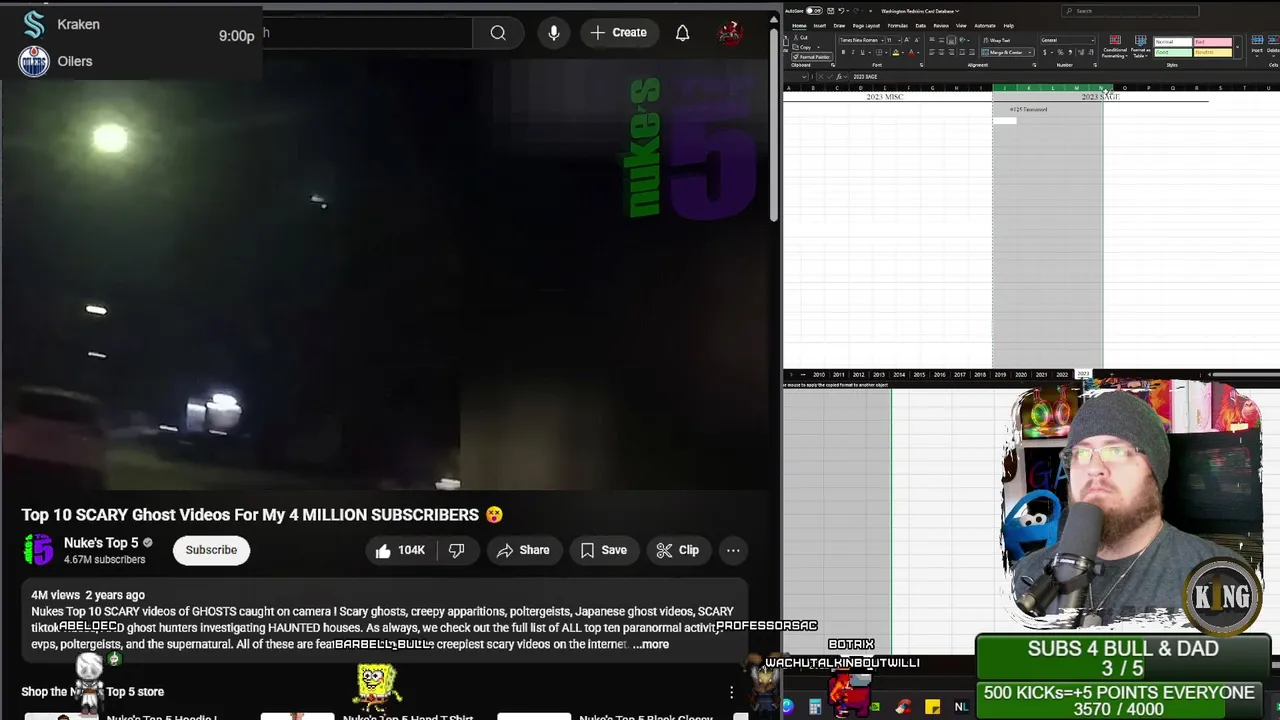
Task: Click Cut in Excel clipboard group
Action: pos(800,37)
